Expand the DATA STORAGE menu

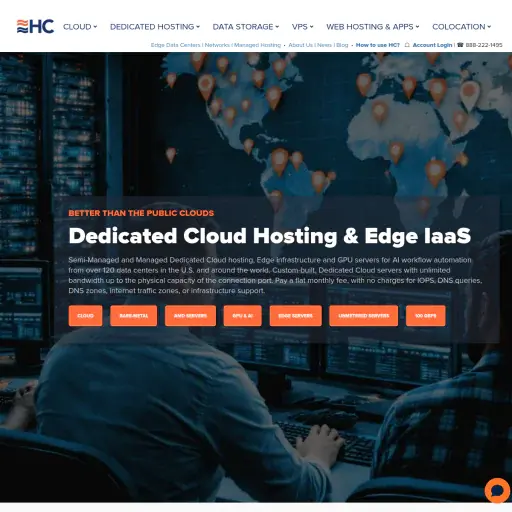tap(246, 27)
